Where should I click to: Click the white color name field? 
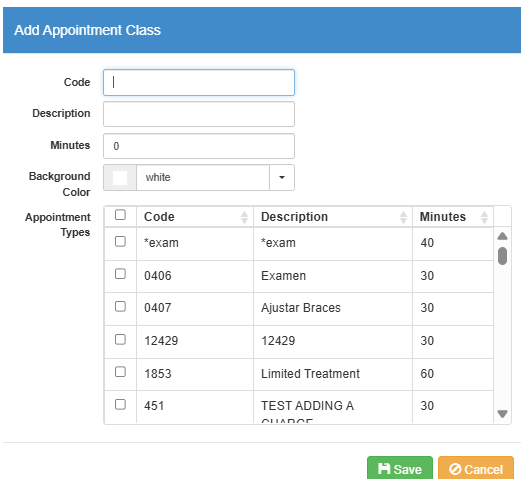[x=203, y=177]
